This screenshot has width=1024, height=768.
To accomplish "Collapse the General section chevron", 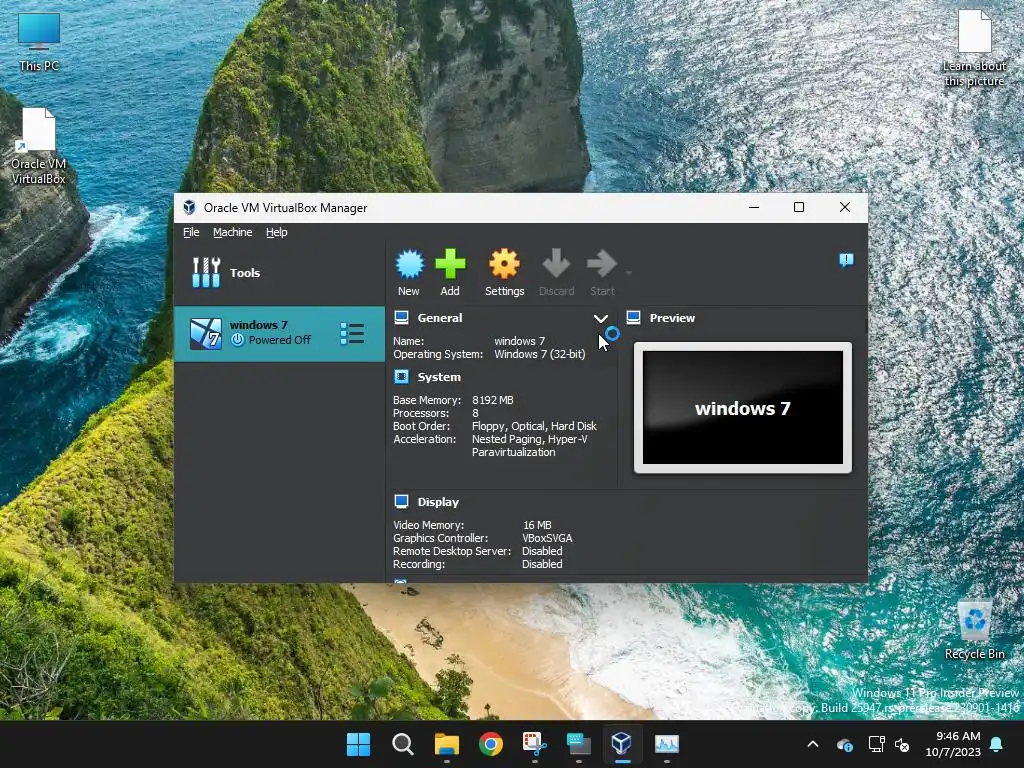I will [600, 319].
